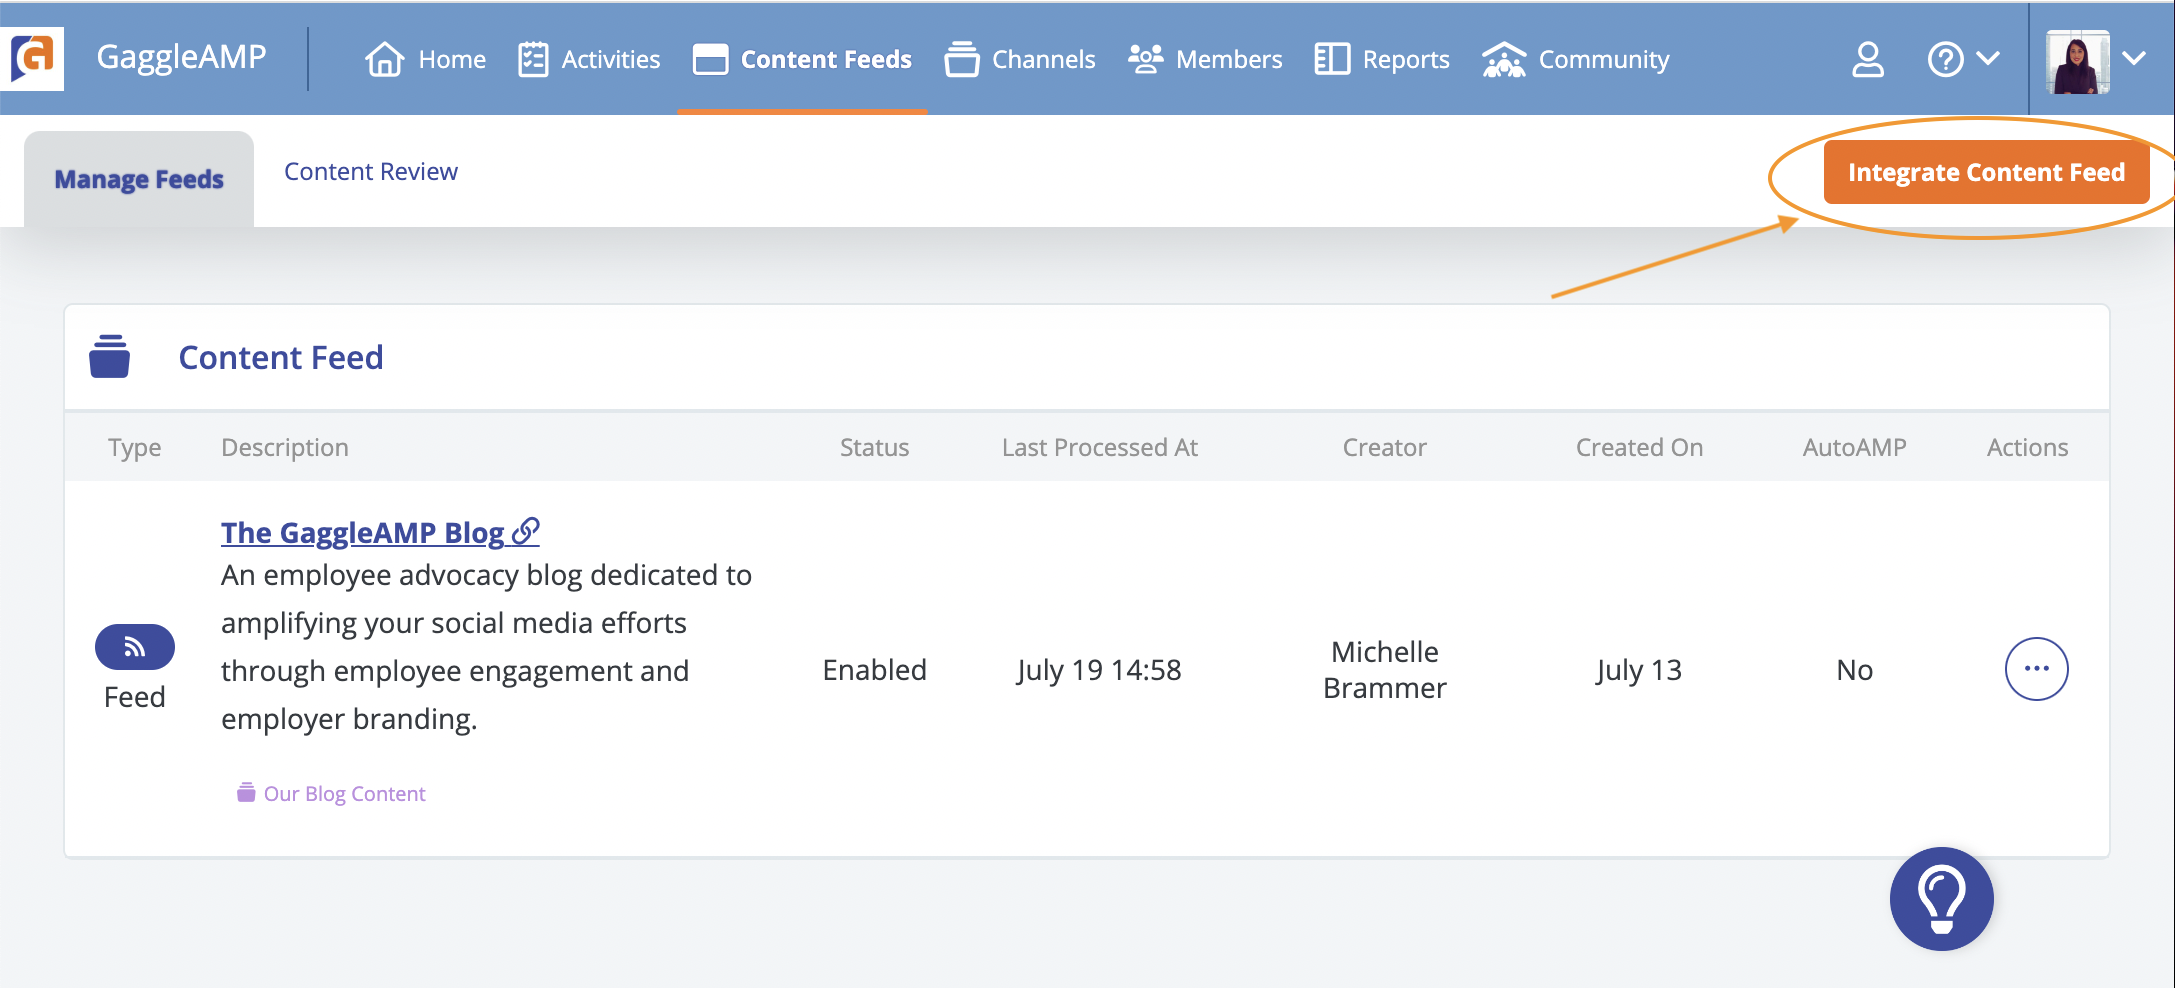Click the blog description paragraph text
2175x988 pixels.
click(486, 647)
